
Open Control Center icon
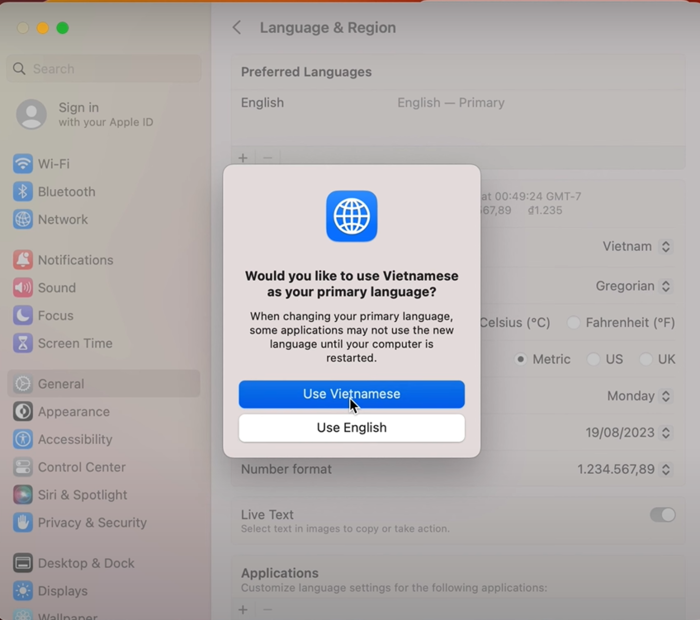click(22, 467)
